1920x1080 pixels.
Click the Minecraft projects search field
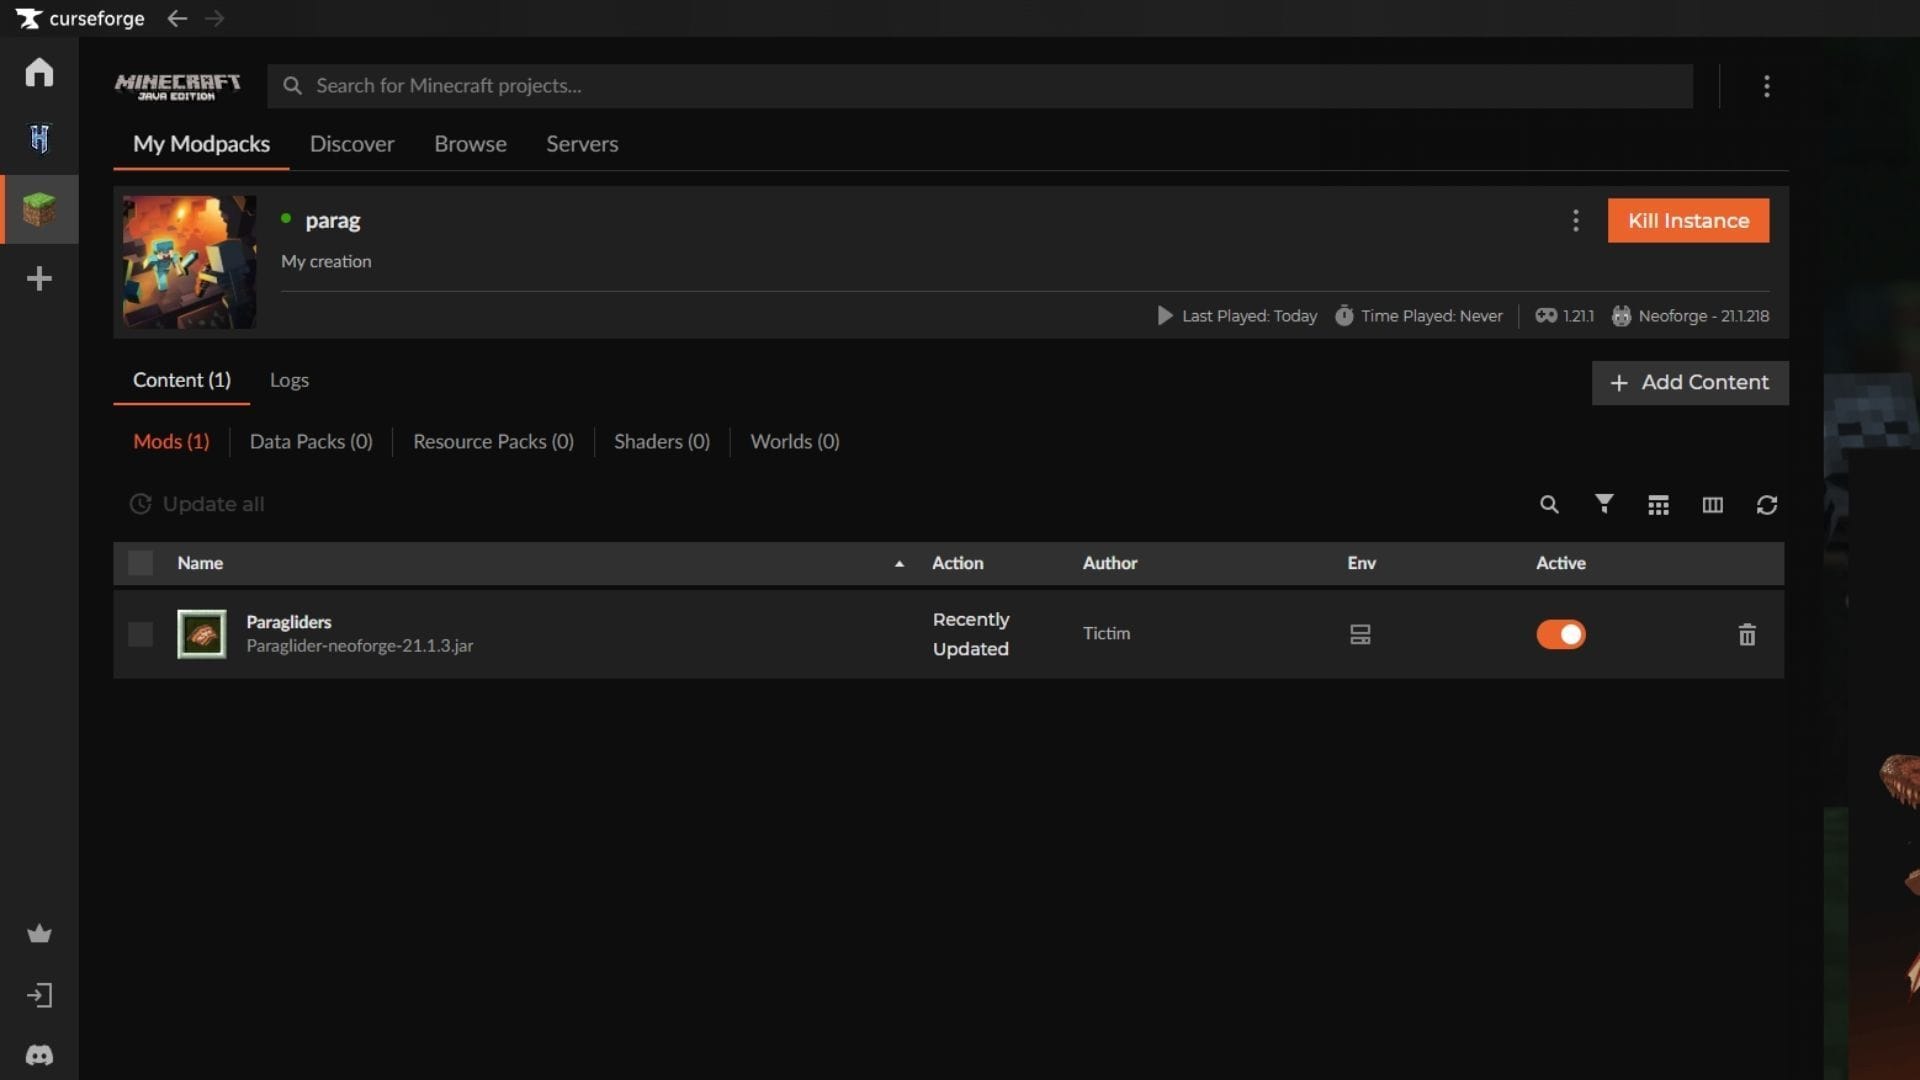(980, 86)
